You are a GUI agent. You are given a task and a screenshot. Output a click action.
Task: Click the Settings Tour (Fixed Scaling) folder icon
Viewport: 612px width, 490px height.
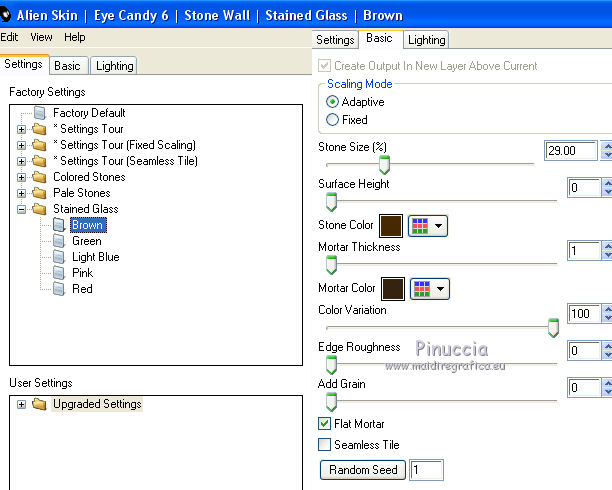click(x=39, y=145)
